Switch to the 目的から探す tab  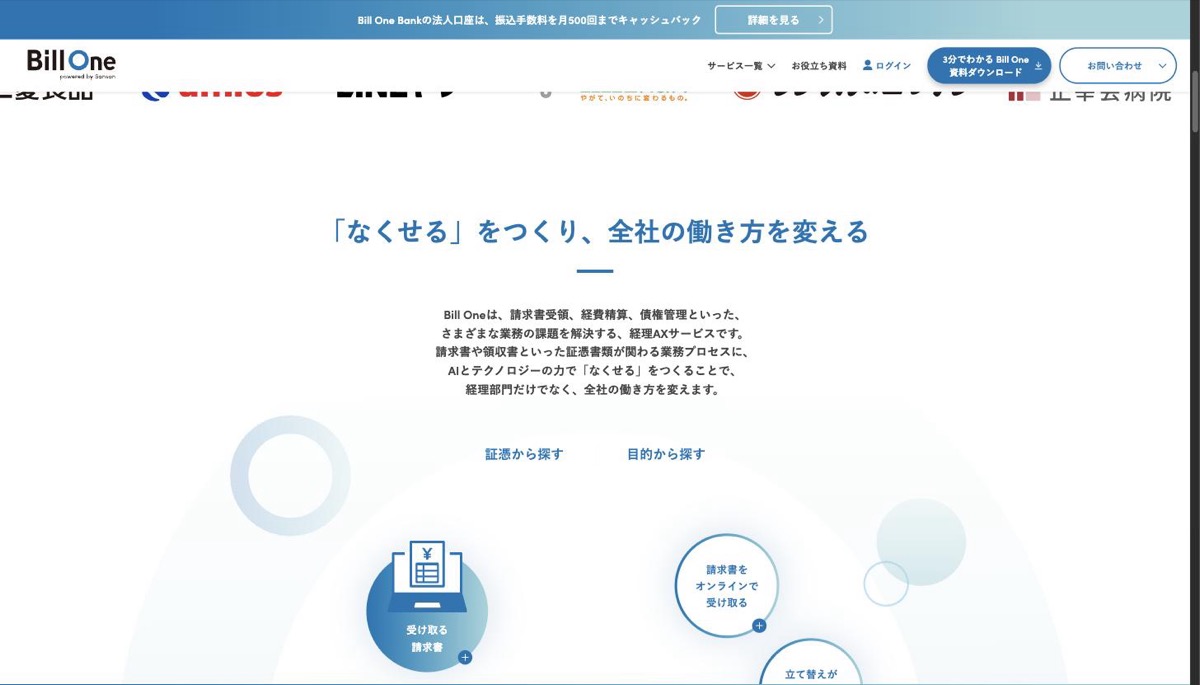coord(666,454)
